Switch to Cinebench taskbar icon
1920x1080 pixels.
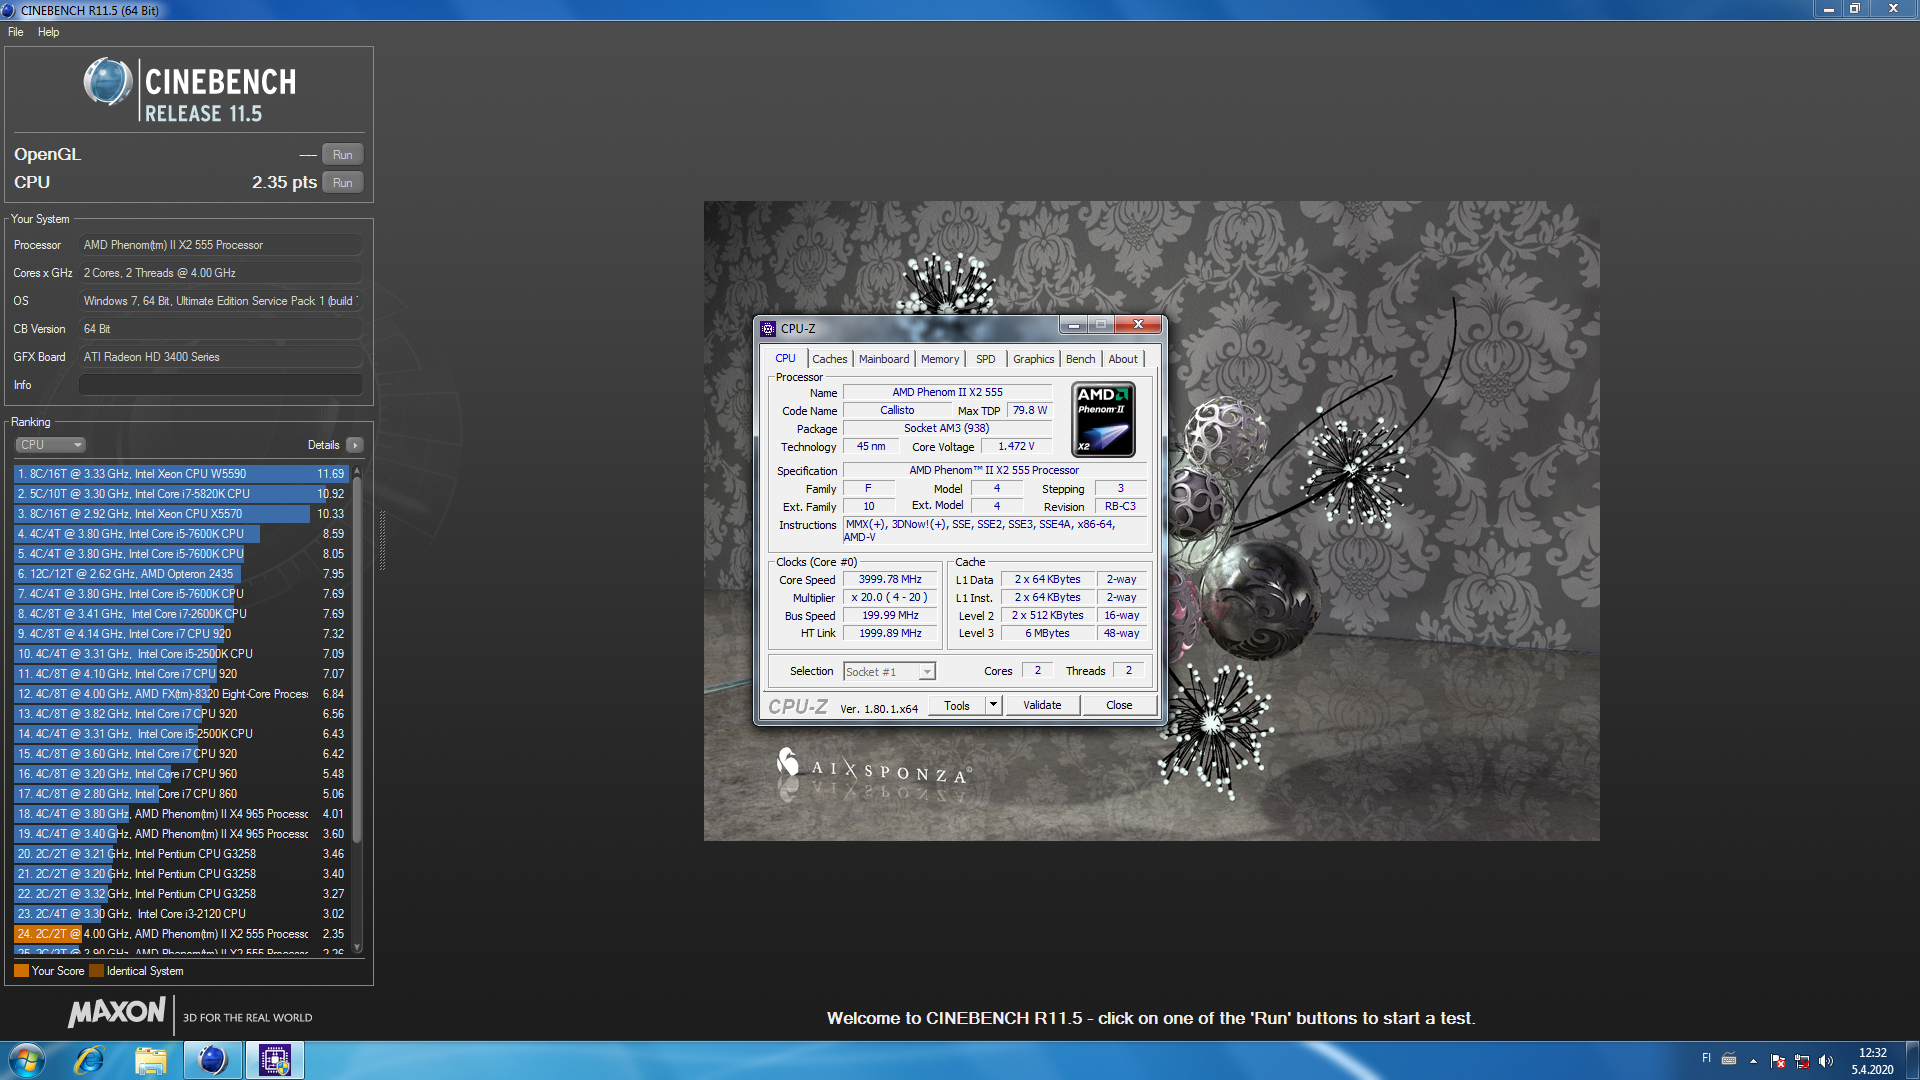click(213, 1060)
